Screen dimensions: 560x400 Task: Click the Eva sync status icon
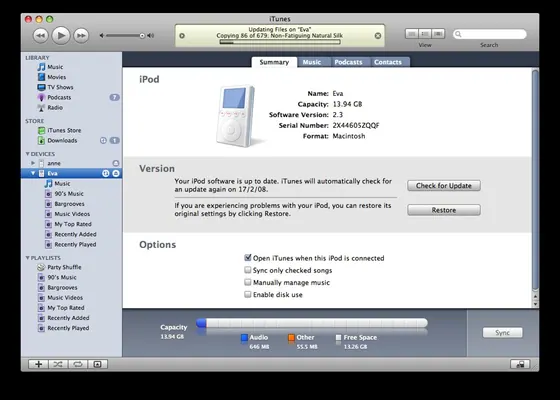coord(106,174)
